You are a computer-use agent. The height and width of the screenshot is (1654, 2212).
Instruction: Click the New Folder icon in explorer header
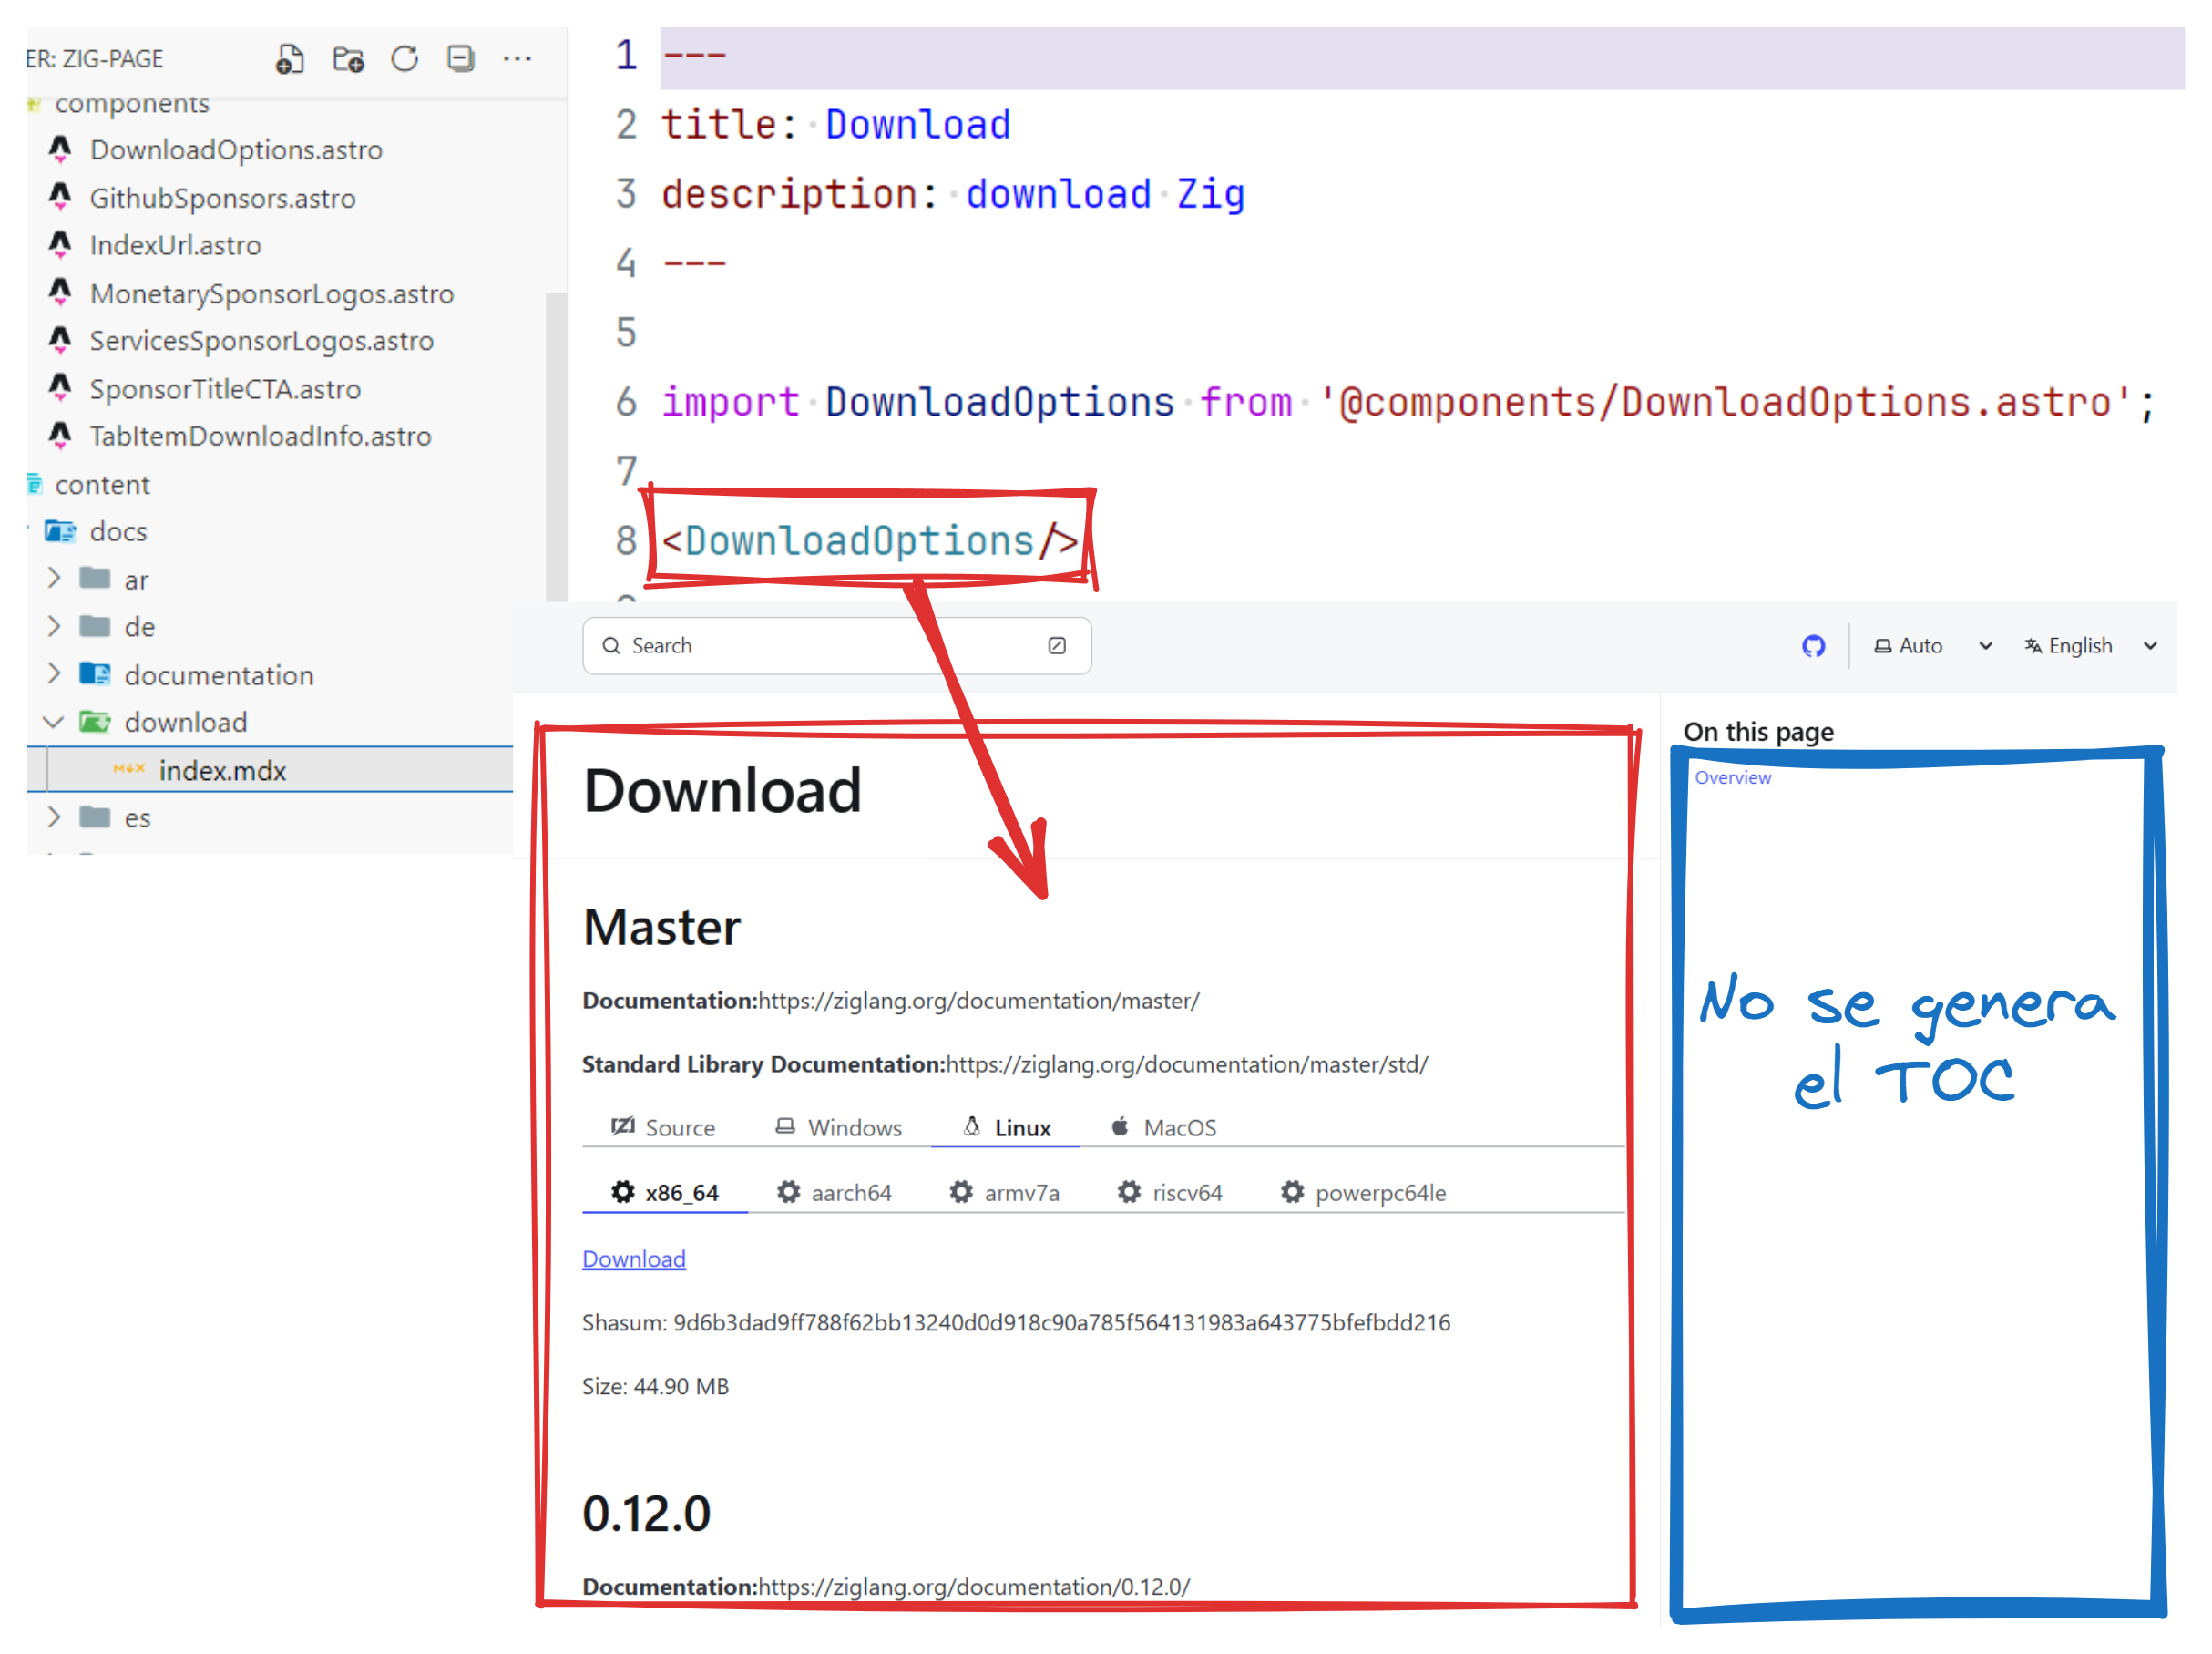[348, 59]
